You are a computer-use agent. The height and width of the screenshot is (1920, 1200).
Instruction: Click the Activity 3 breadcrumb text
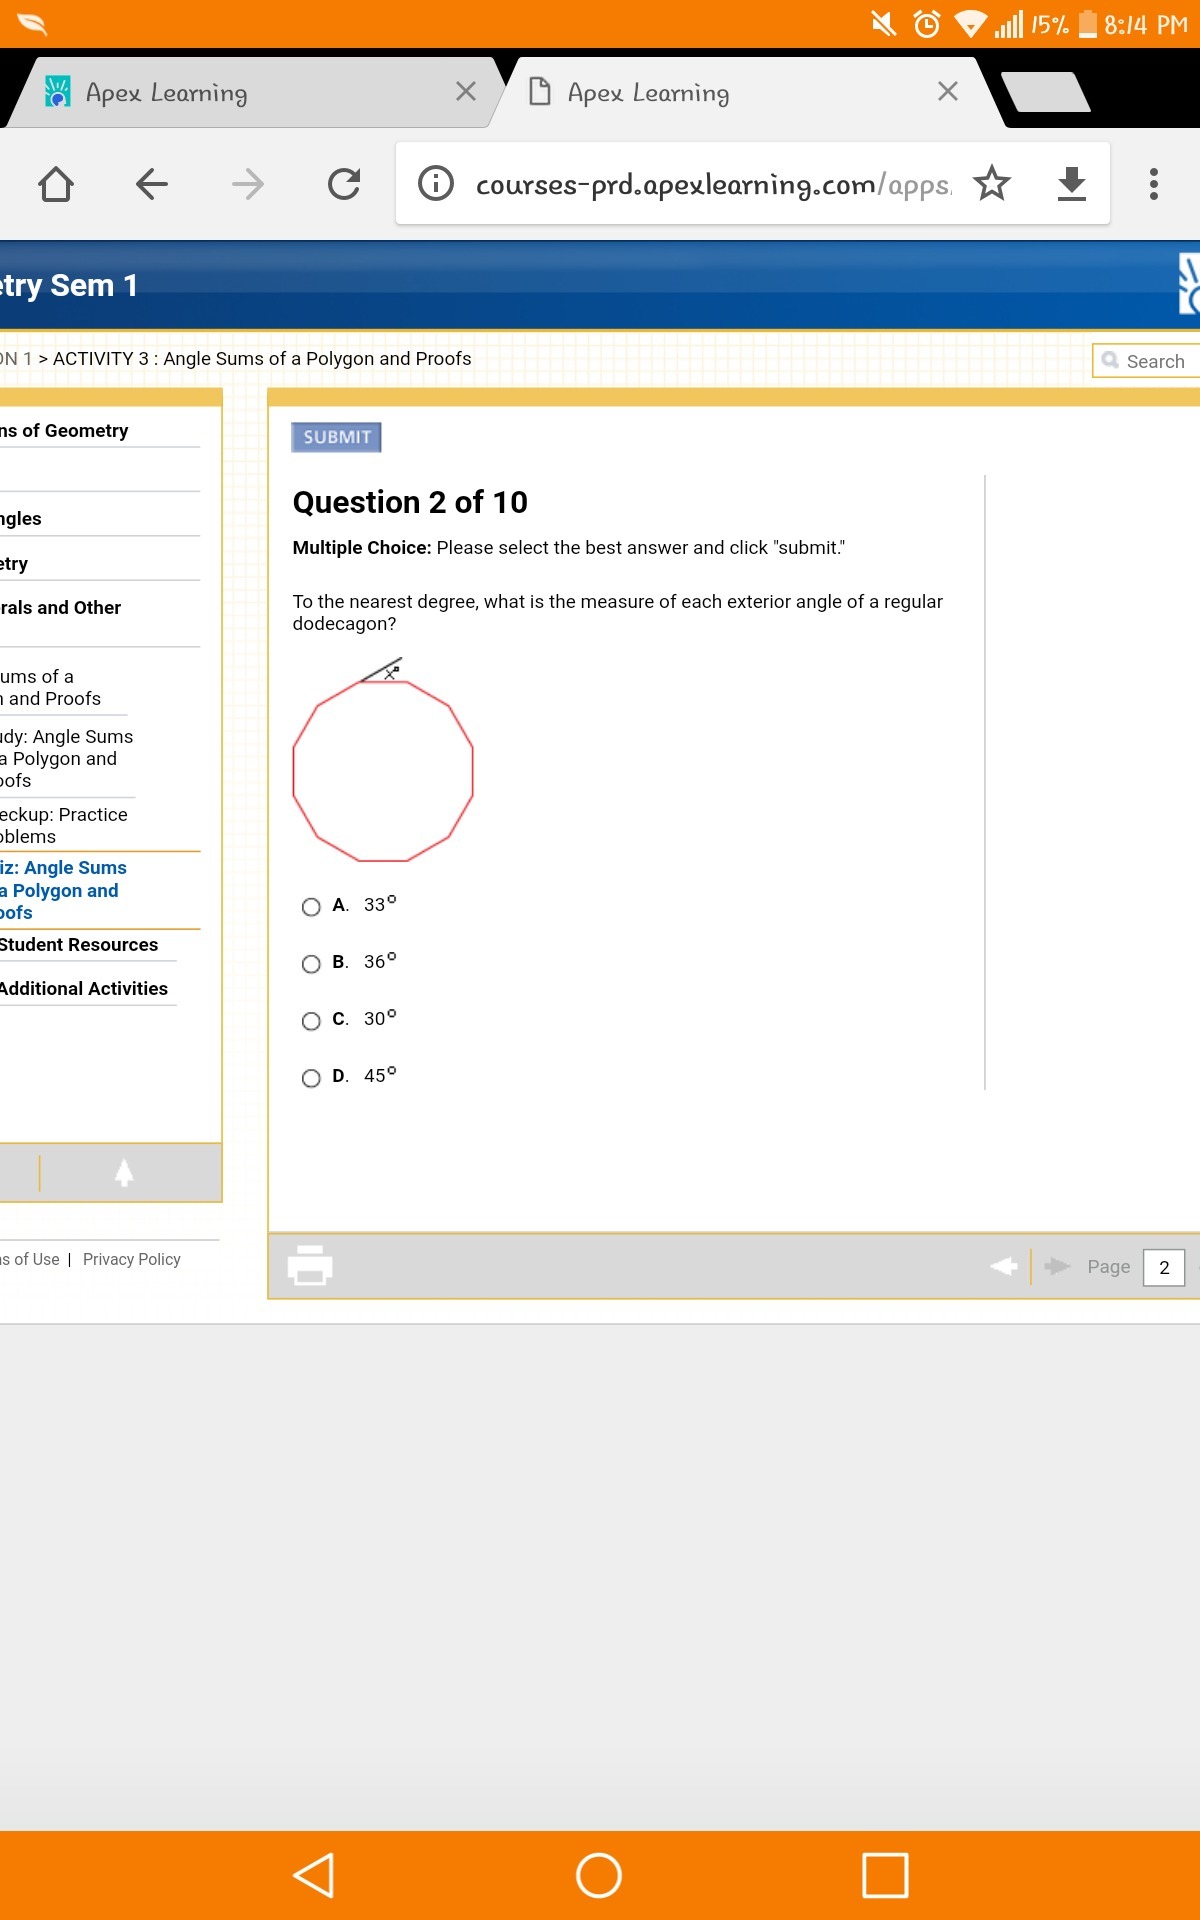tap(262, 359)
